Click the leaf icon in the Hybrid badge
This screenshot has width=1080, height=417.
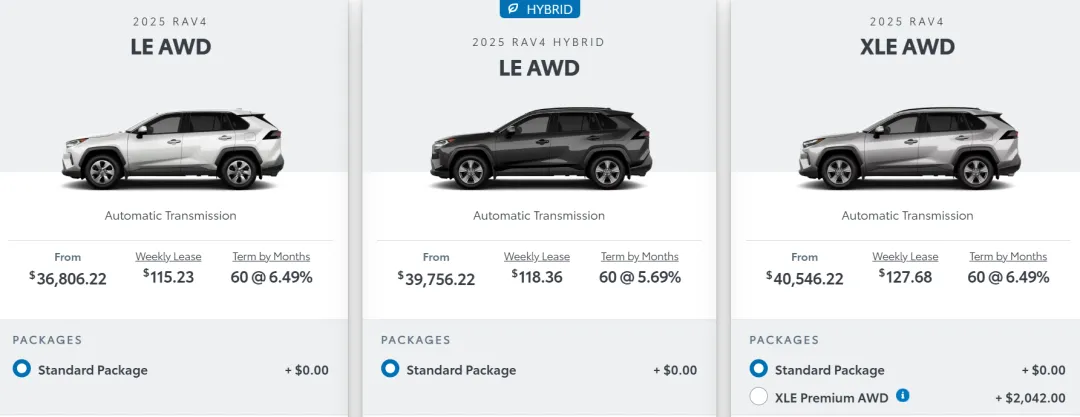pos(510,8)
